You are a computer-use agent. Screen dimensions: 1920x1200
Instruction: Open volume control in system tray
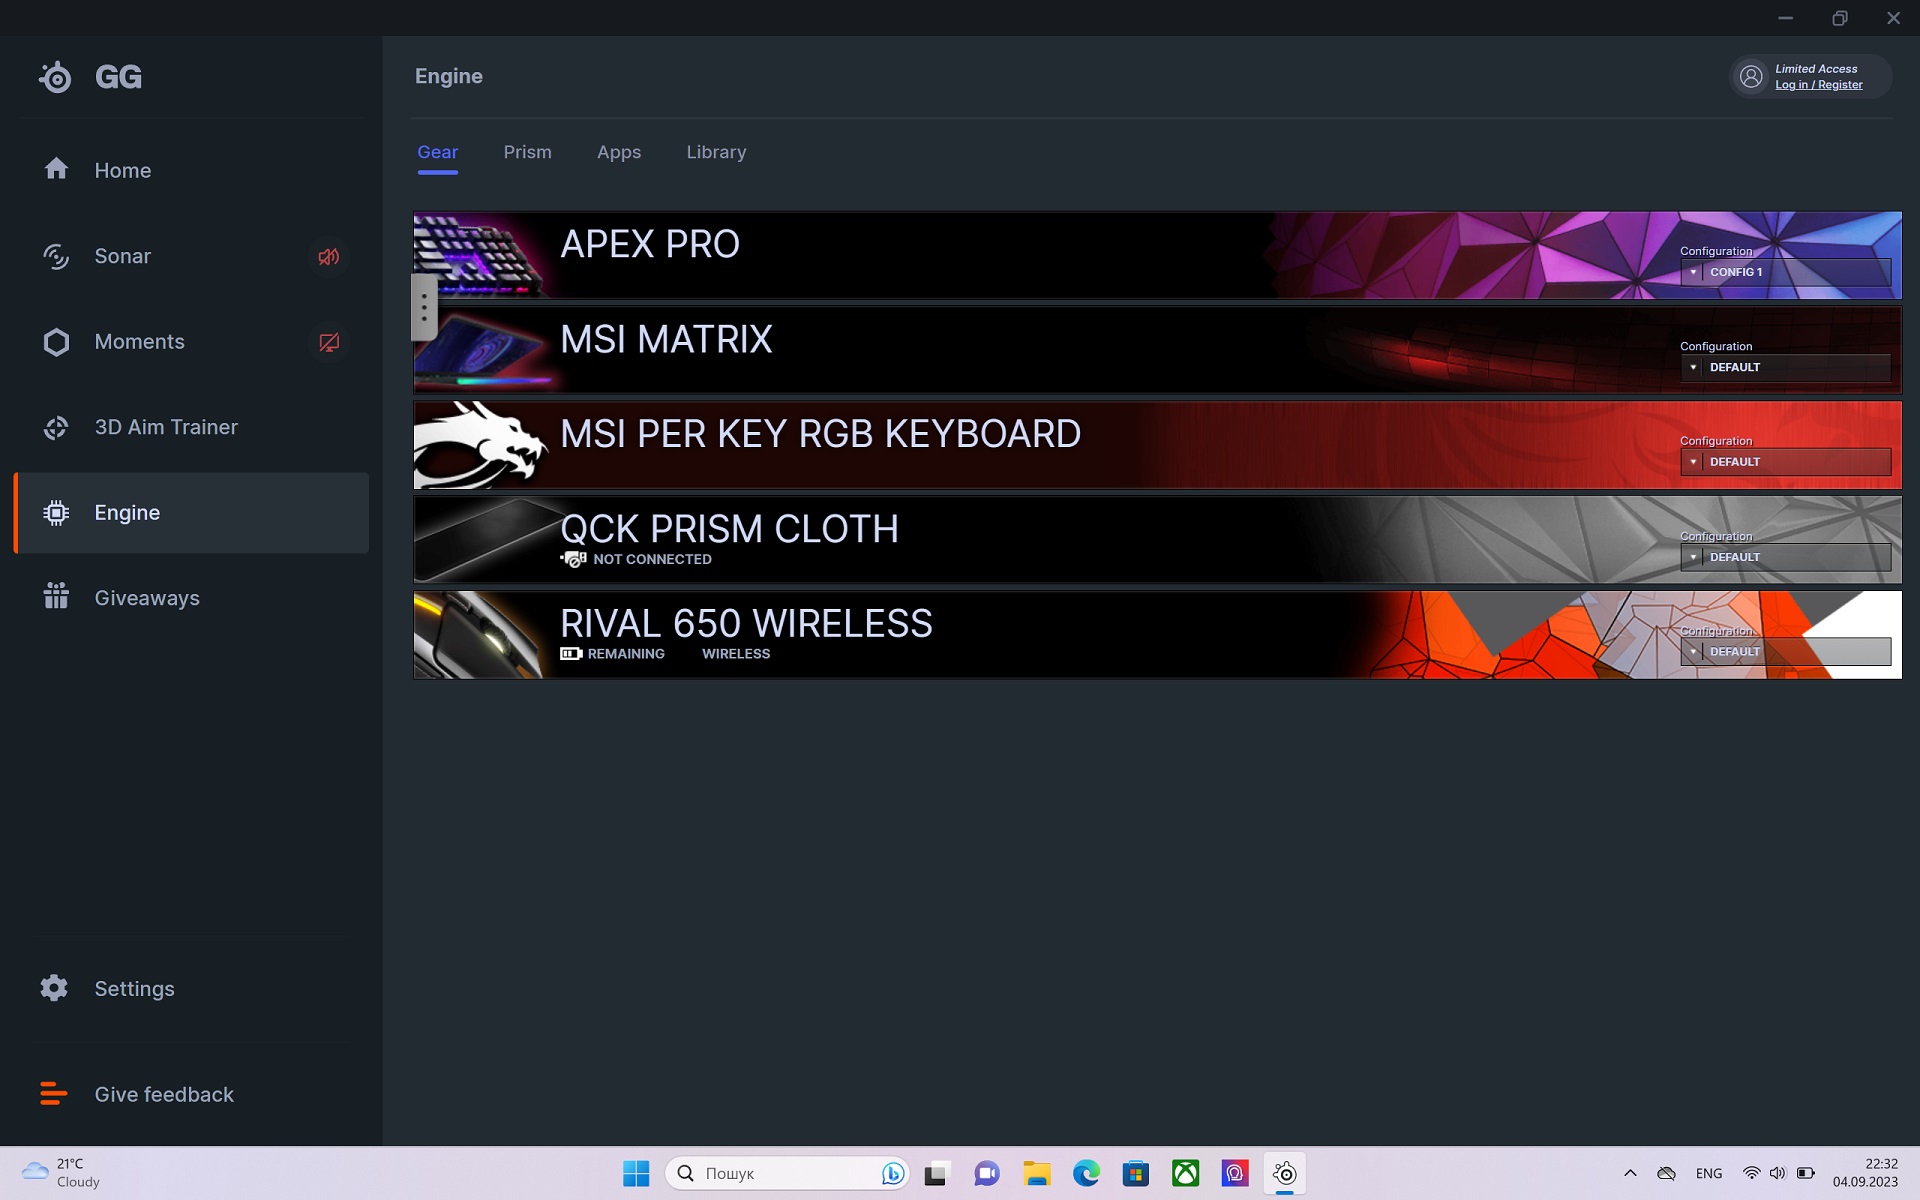click(1777, 1173)
